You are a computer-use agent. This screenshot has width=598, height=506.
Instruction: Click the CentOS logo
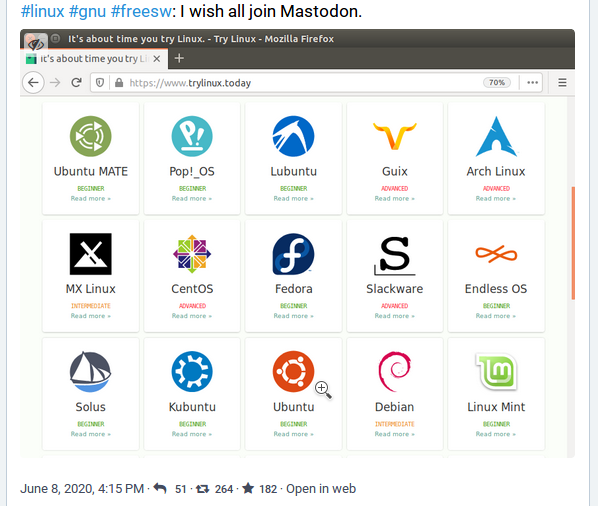tap(192, 254)
